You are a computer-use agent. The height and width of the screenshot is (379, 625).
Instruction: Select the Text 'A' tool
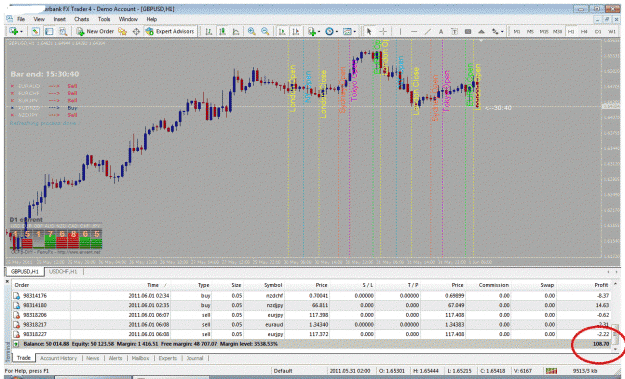point(441,31)
